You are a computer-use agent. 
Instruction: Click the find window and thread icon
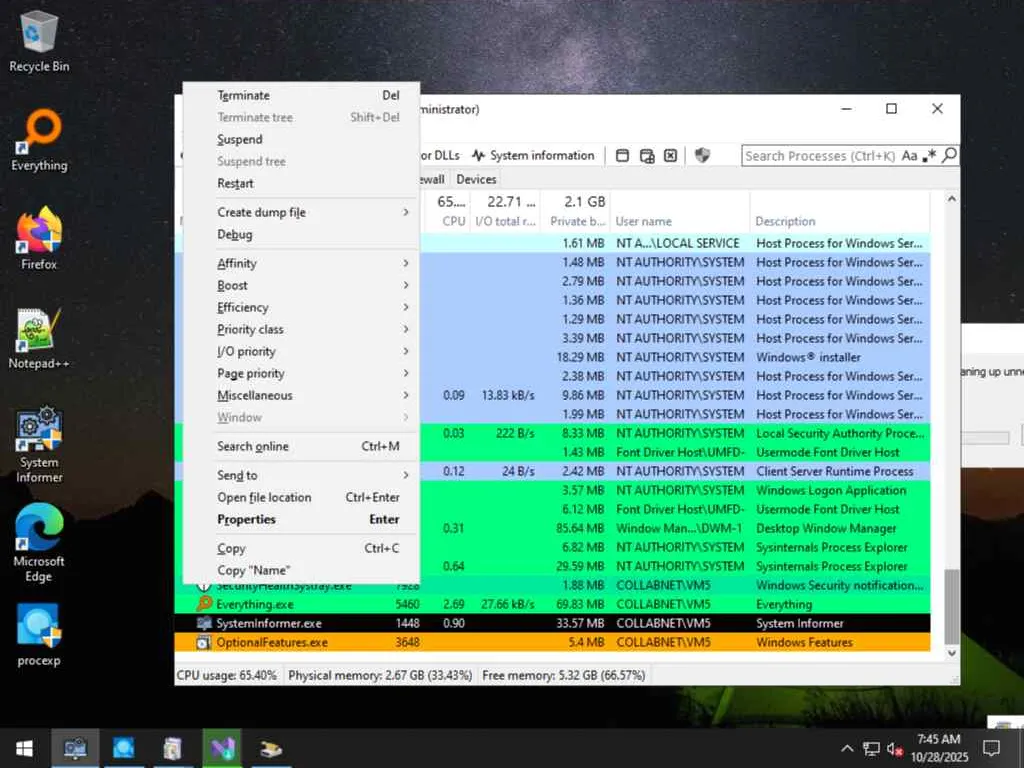click(x=647, y=155)
